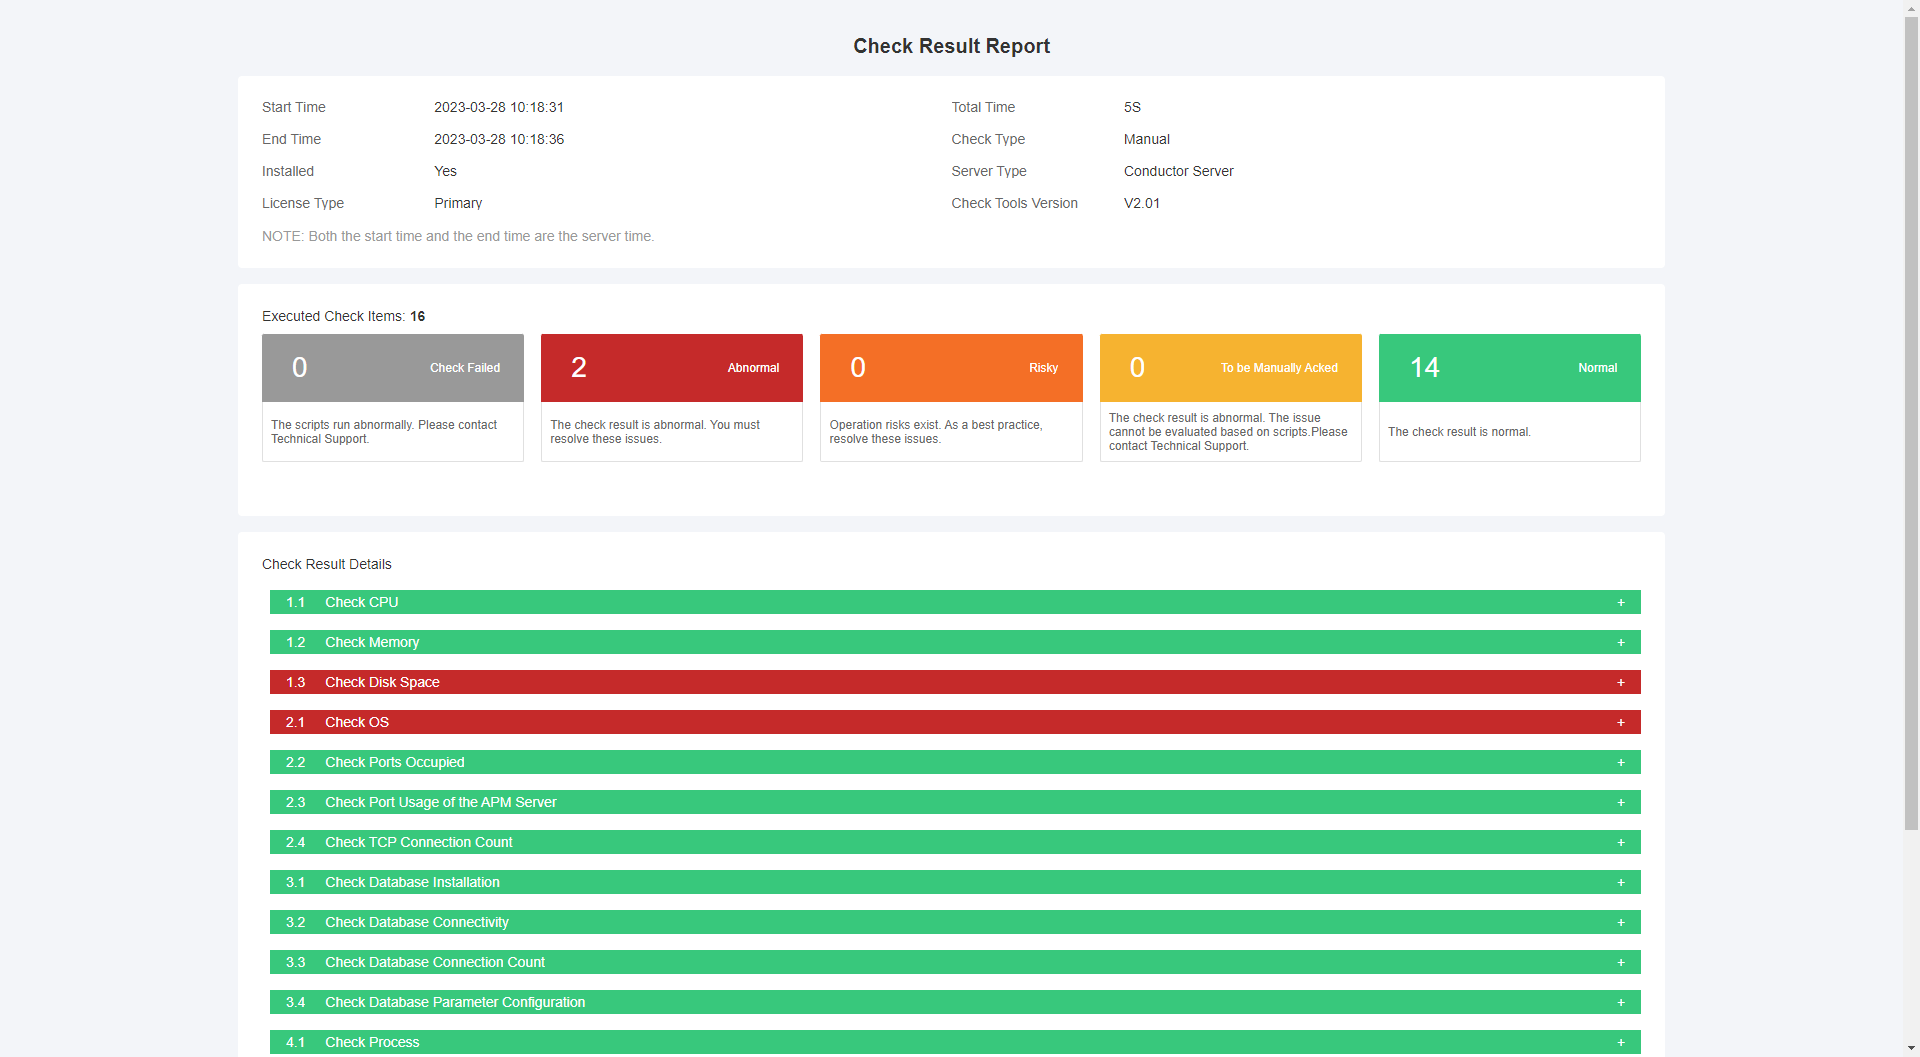The width and height of the screenshot is (1920, 1057).
Task: Click 'Check Port Usage of the APM Server' title
Action: [440, 802]
